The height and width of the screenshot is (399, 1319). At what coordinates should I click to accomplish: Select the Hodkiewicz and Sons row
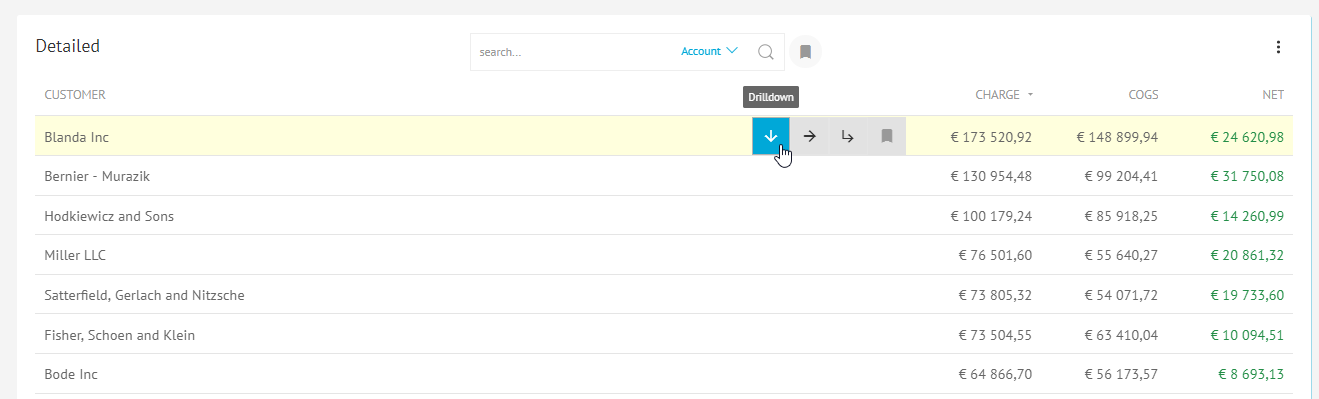[x=663, y=216]
